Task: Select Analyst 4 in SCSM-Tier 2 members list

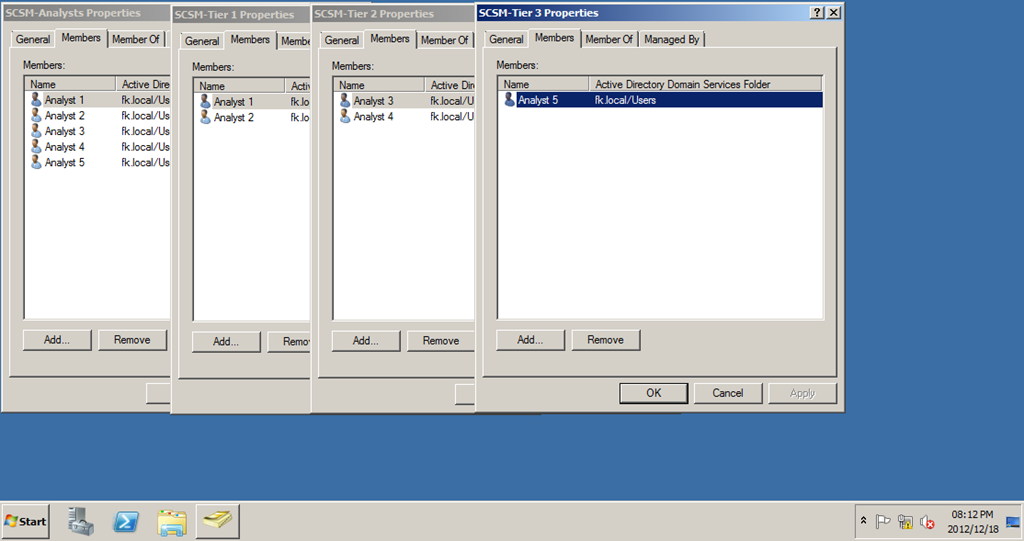Action: [x=373, y=117]
